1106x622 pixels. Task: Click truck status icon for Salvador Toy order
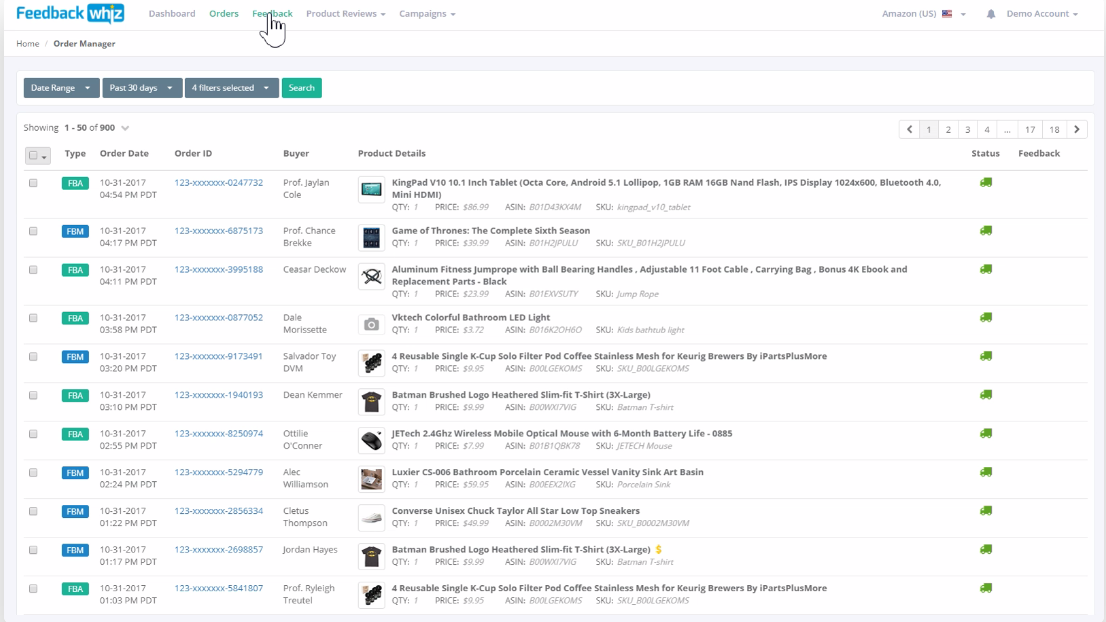point(986,356)
